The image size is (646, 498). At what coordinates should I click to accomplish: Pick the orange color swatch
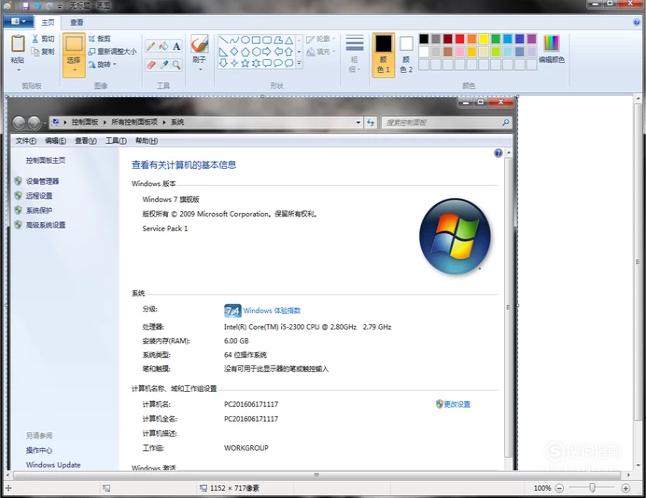[x=471, y=39]
